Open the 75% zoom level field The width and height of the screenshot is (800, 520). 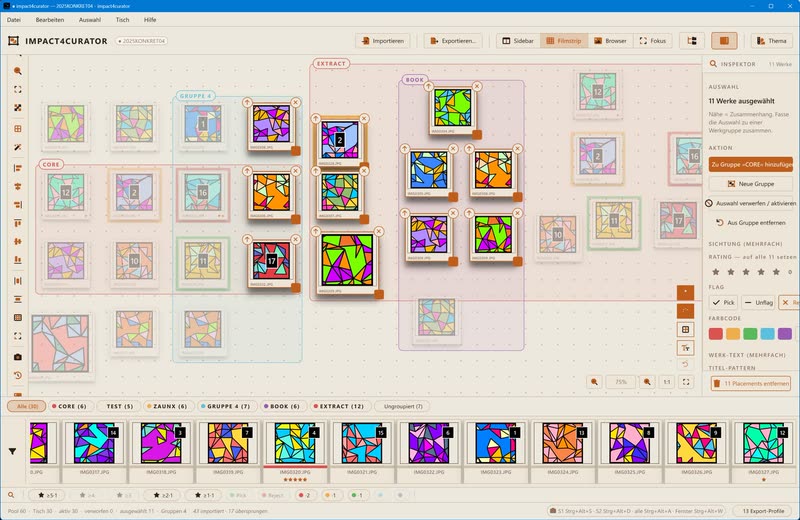[x=620, y=382]
